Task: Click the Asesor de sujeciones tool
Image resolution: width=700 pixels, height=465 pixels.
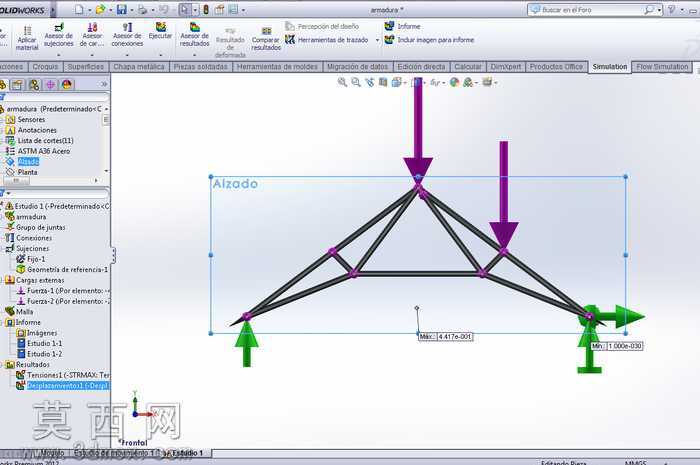Action: pos(58,34)
